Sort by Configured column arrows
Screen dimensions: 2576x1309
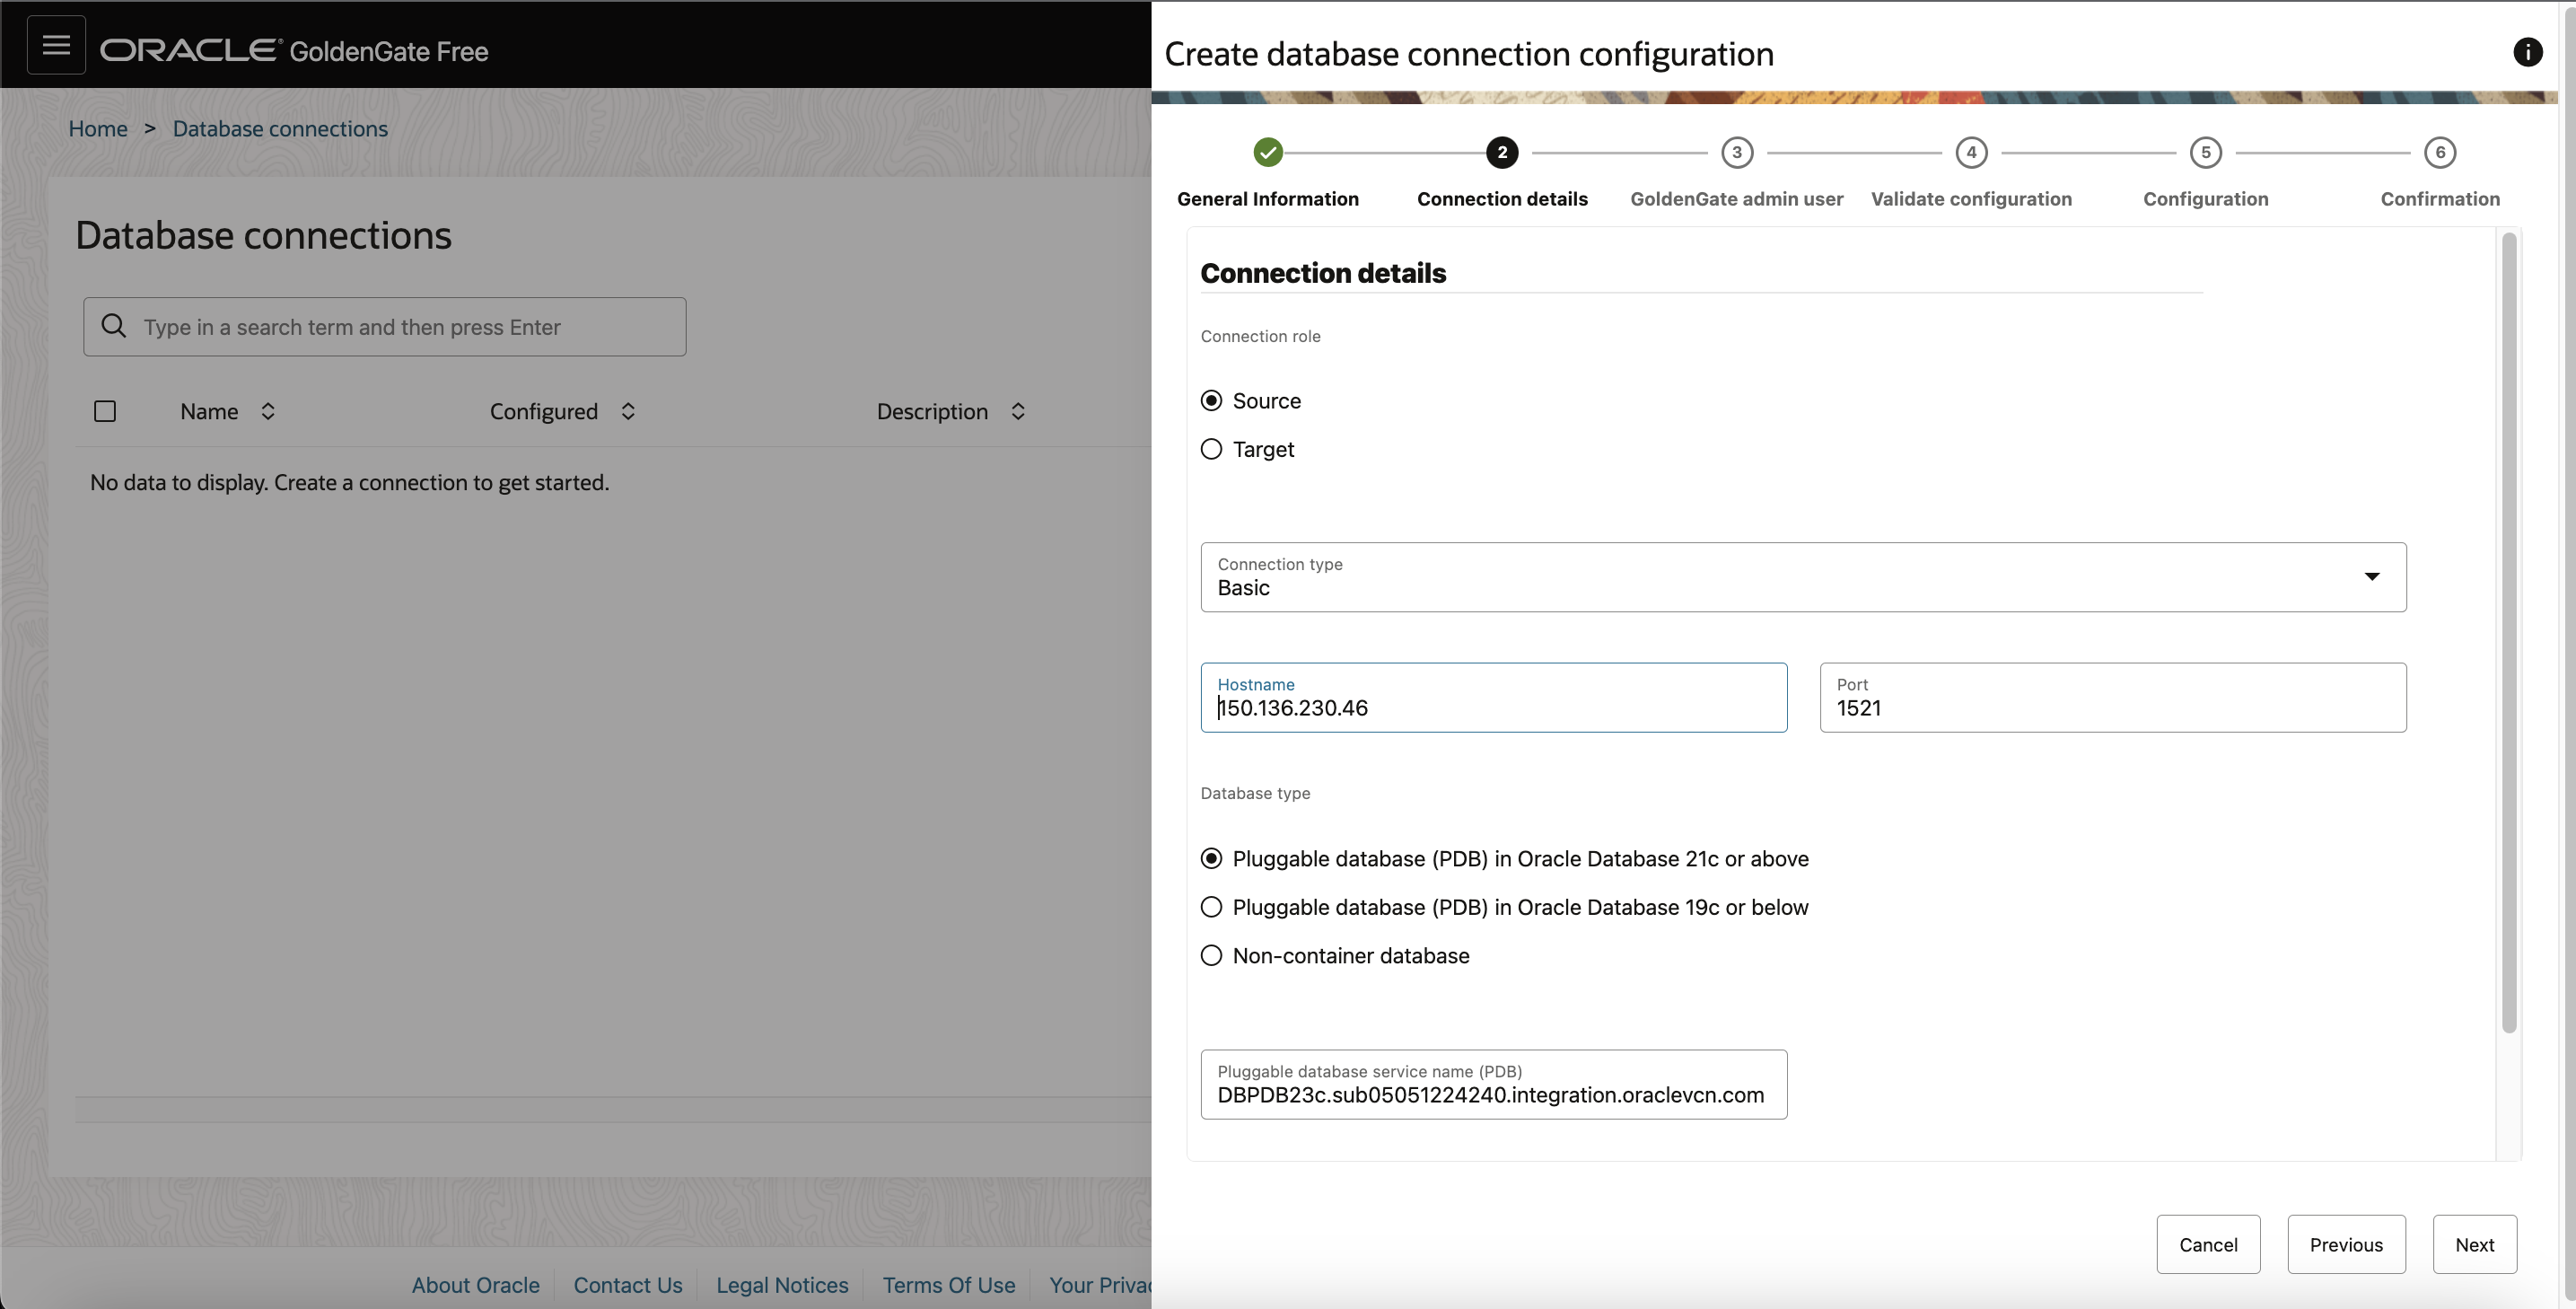click(628, 411)
